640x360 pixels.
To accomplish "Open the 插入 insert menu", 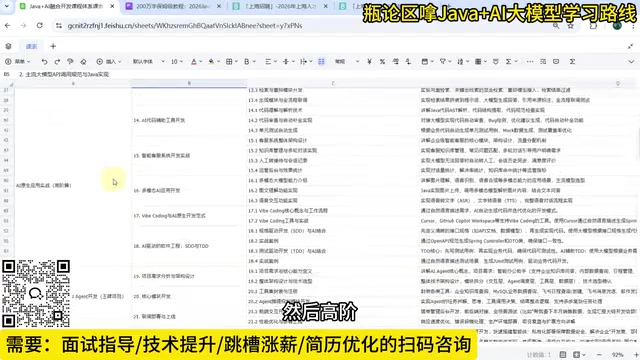I will click(x=109, y=62).
